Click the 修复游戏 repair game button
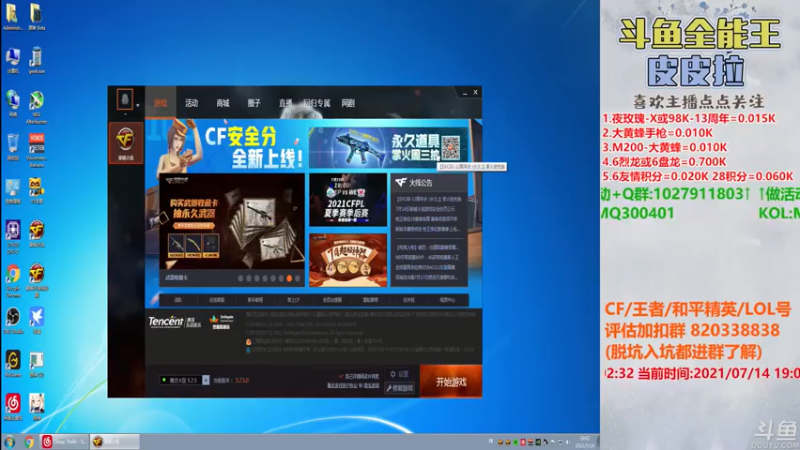 coord(399,388)
